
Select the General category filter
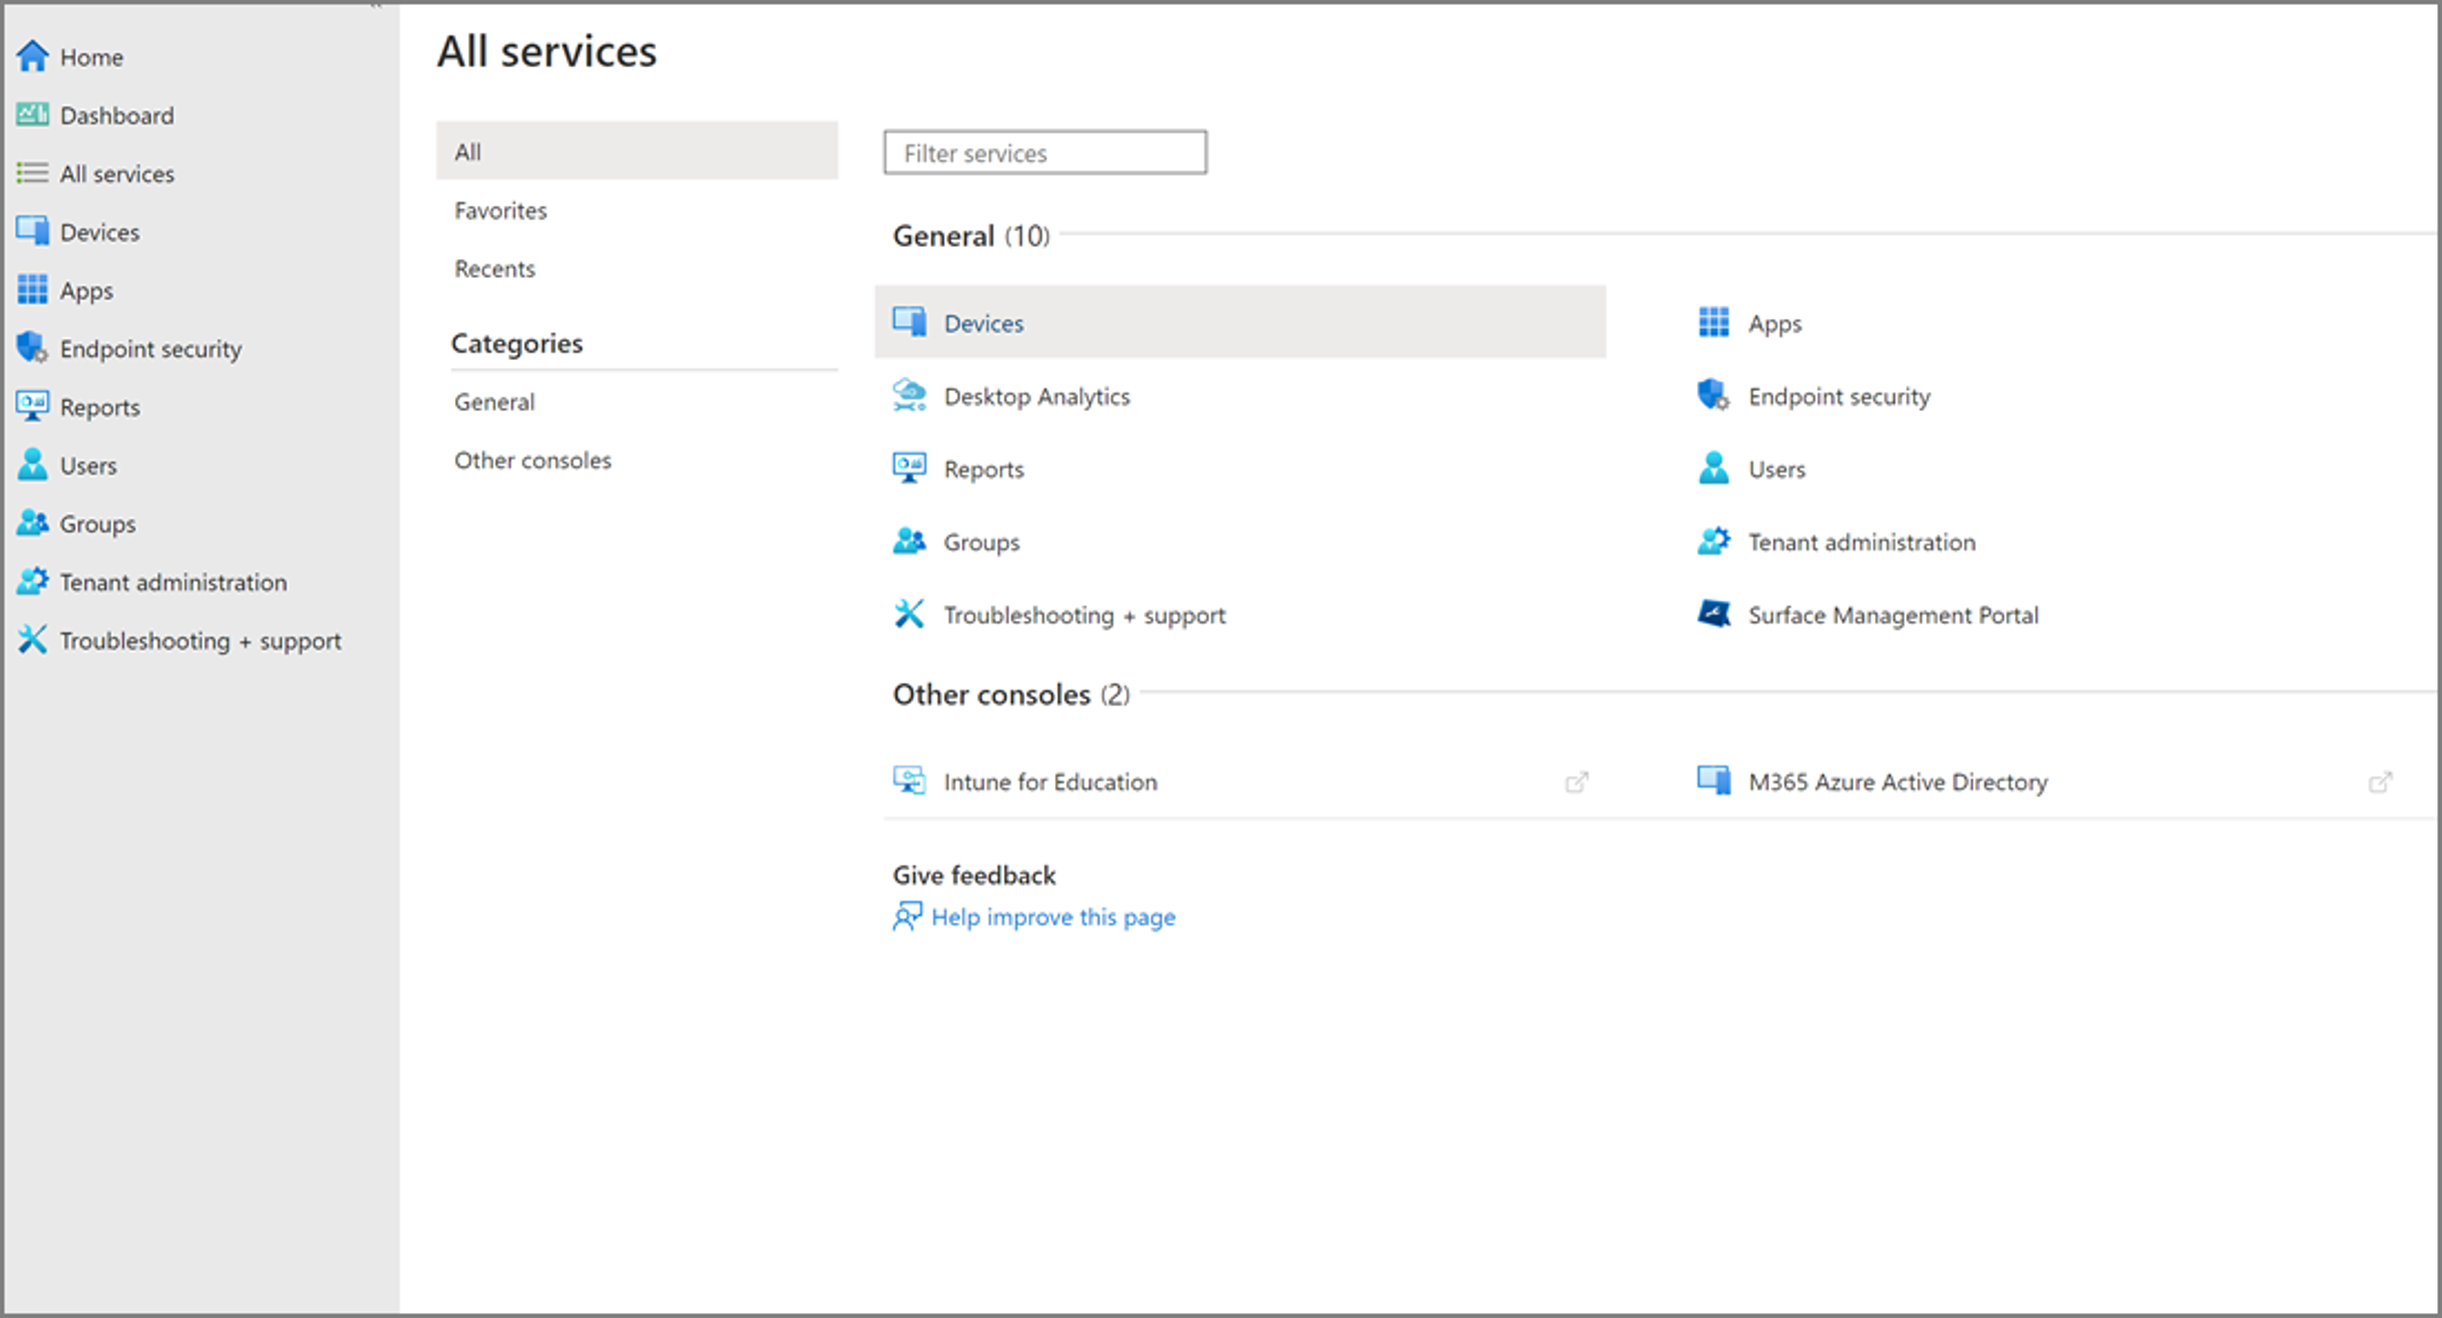pos(494,401)
